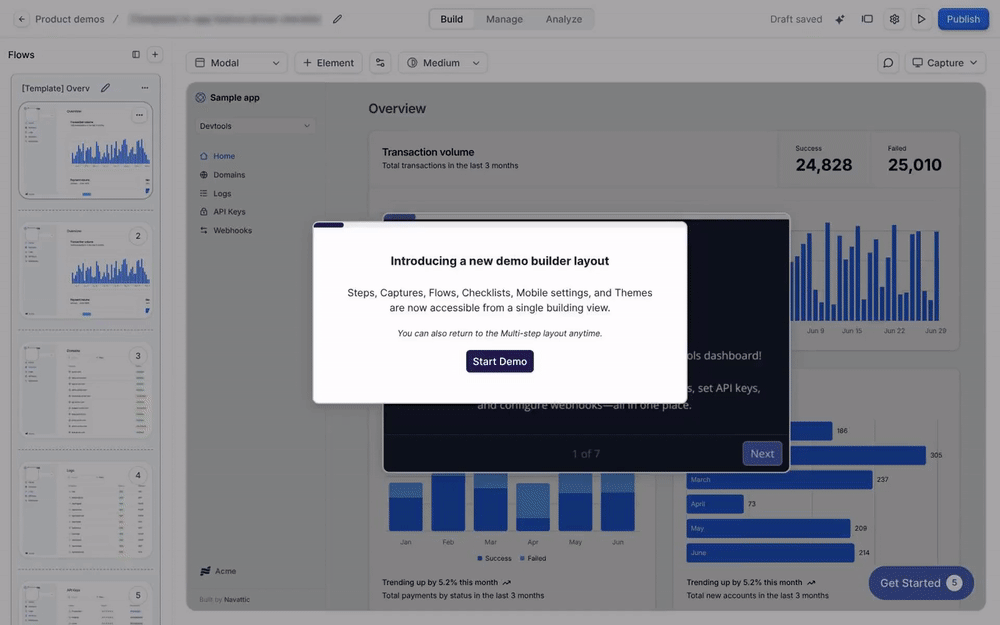
Task: Open the settings gear in top bar
Action: click(x=895, y=19)
